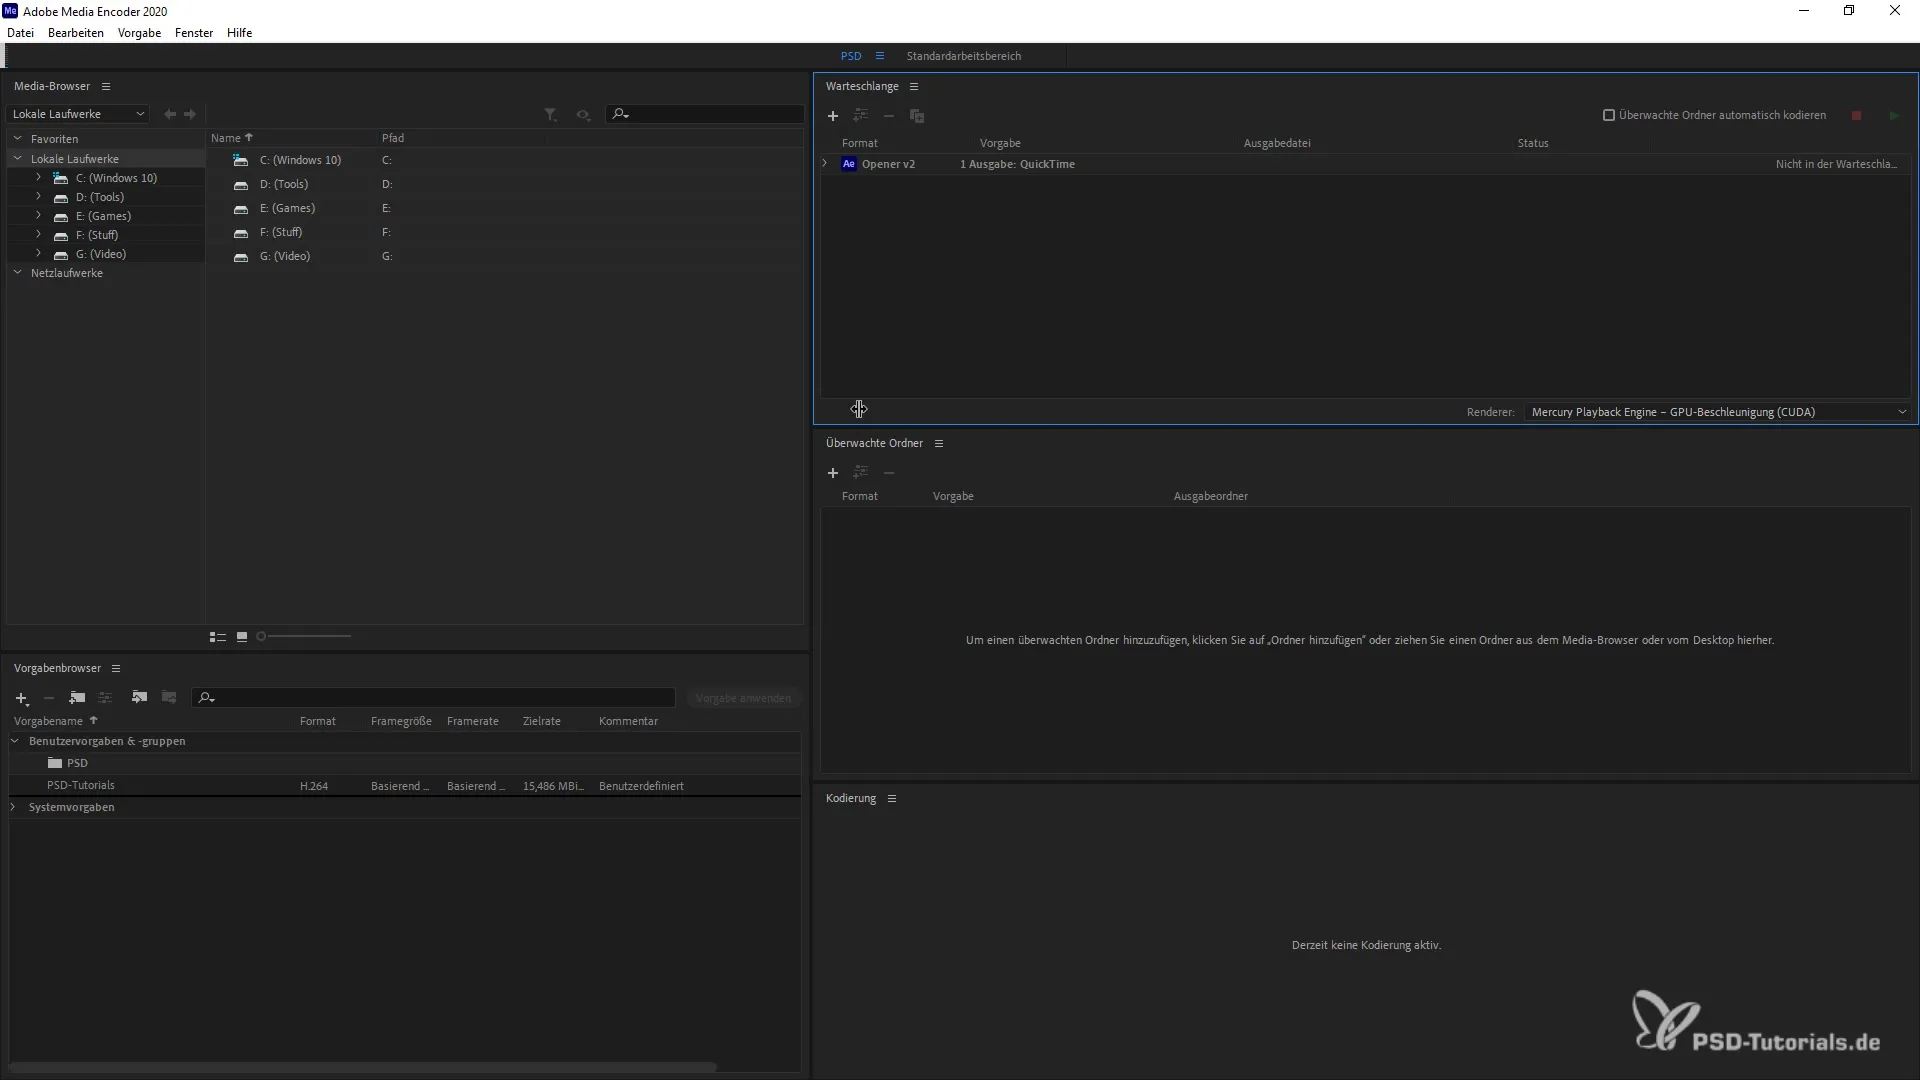The height and width of the screenshot is (1080, 1920).
Task: Expand the Systemvorgaben group
Action: pyautogui.click(x=13, y=808)
